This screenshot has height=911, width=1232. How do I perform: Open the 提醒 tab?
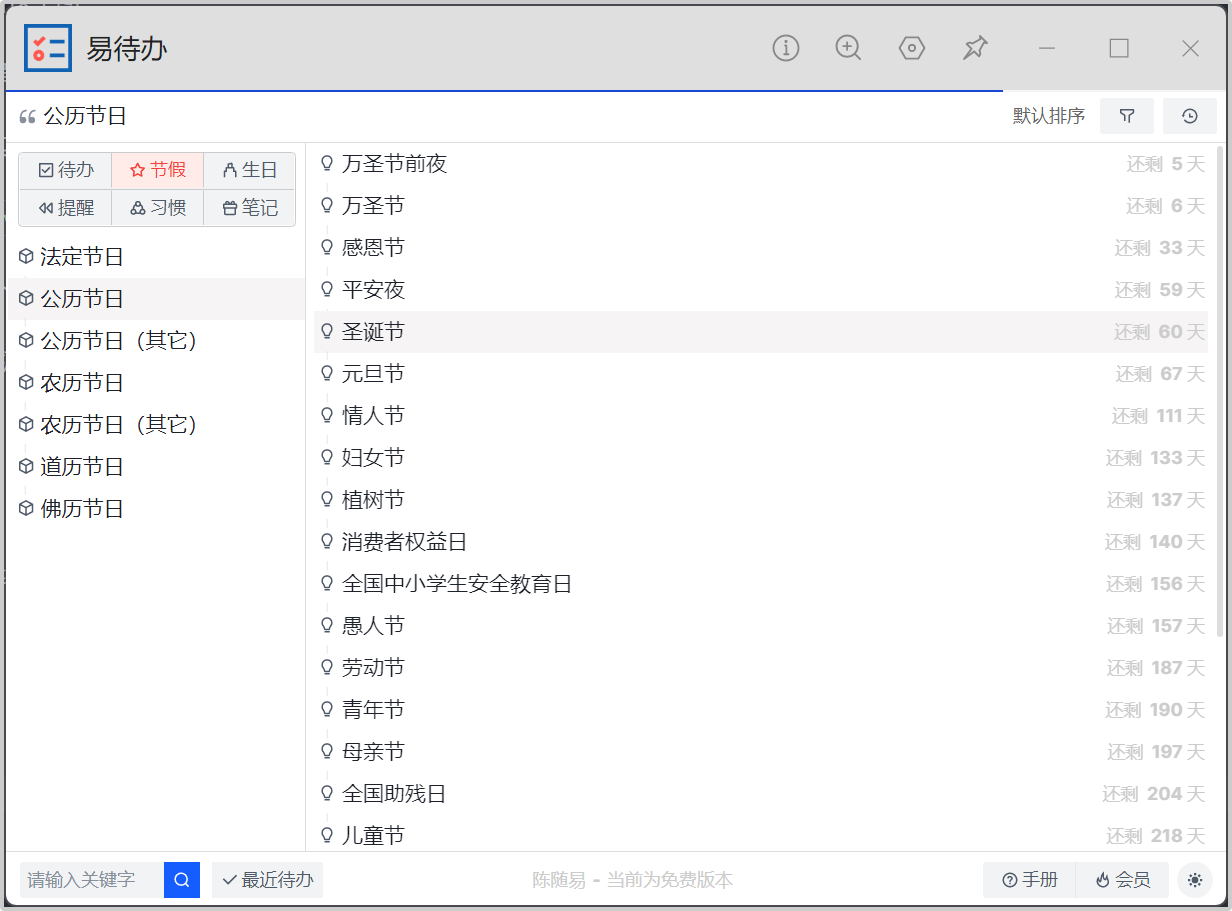(x=66, y=208)
